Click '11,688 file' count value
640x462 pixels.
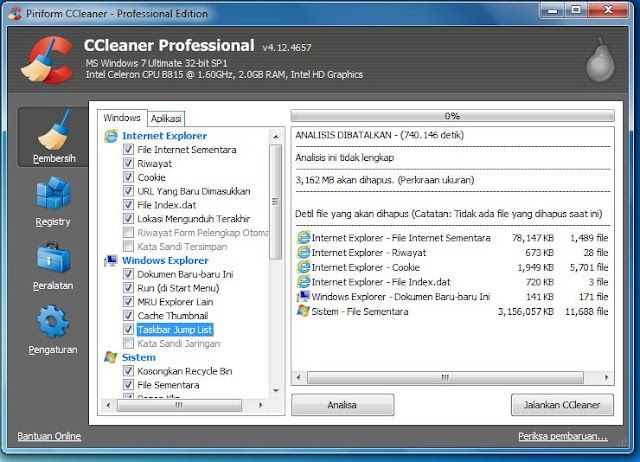tap(587, 312)
